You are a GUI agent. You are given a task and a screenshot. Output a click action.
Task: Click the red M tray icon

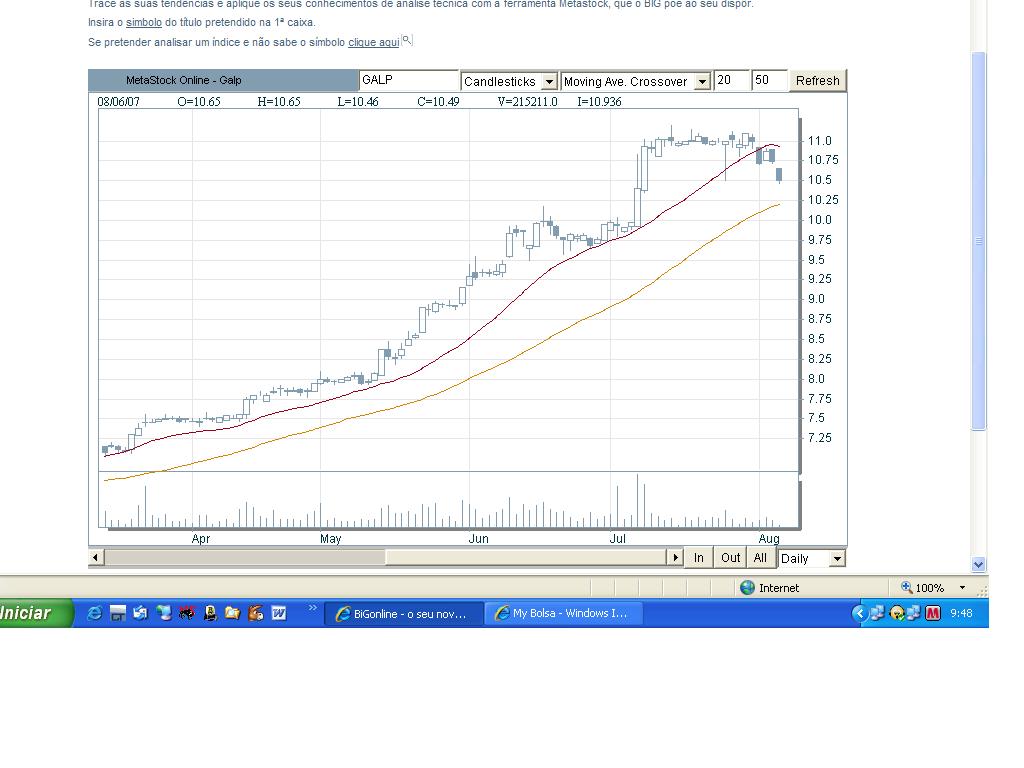click(x=933, y=613)
